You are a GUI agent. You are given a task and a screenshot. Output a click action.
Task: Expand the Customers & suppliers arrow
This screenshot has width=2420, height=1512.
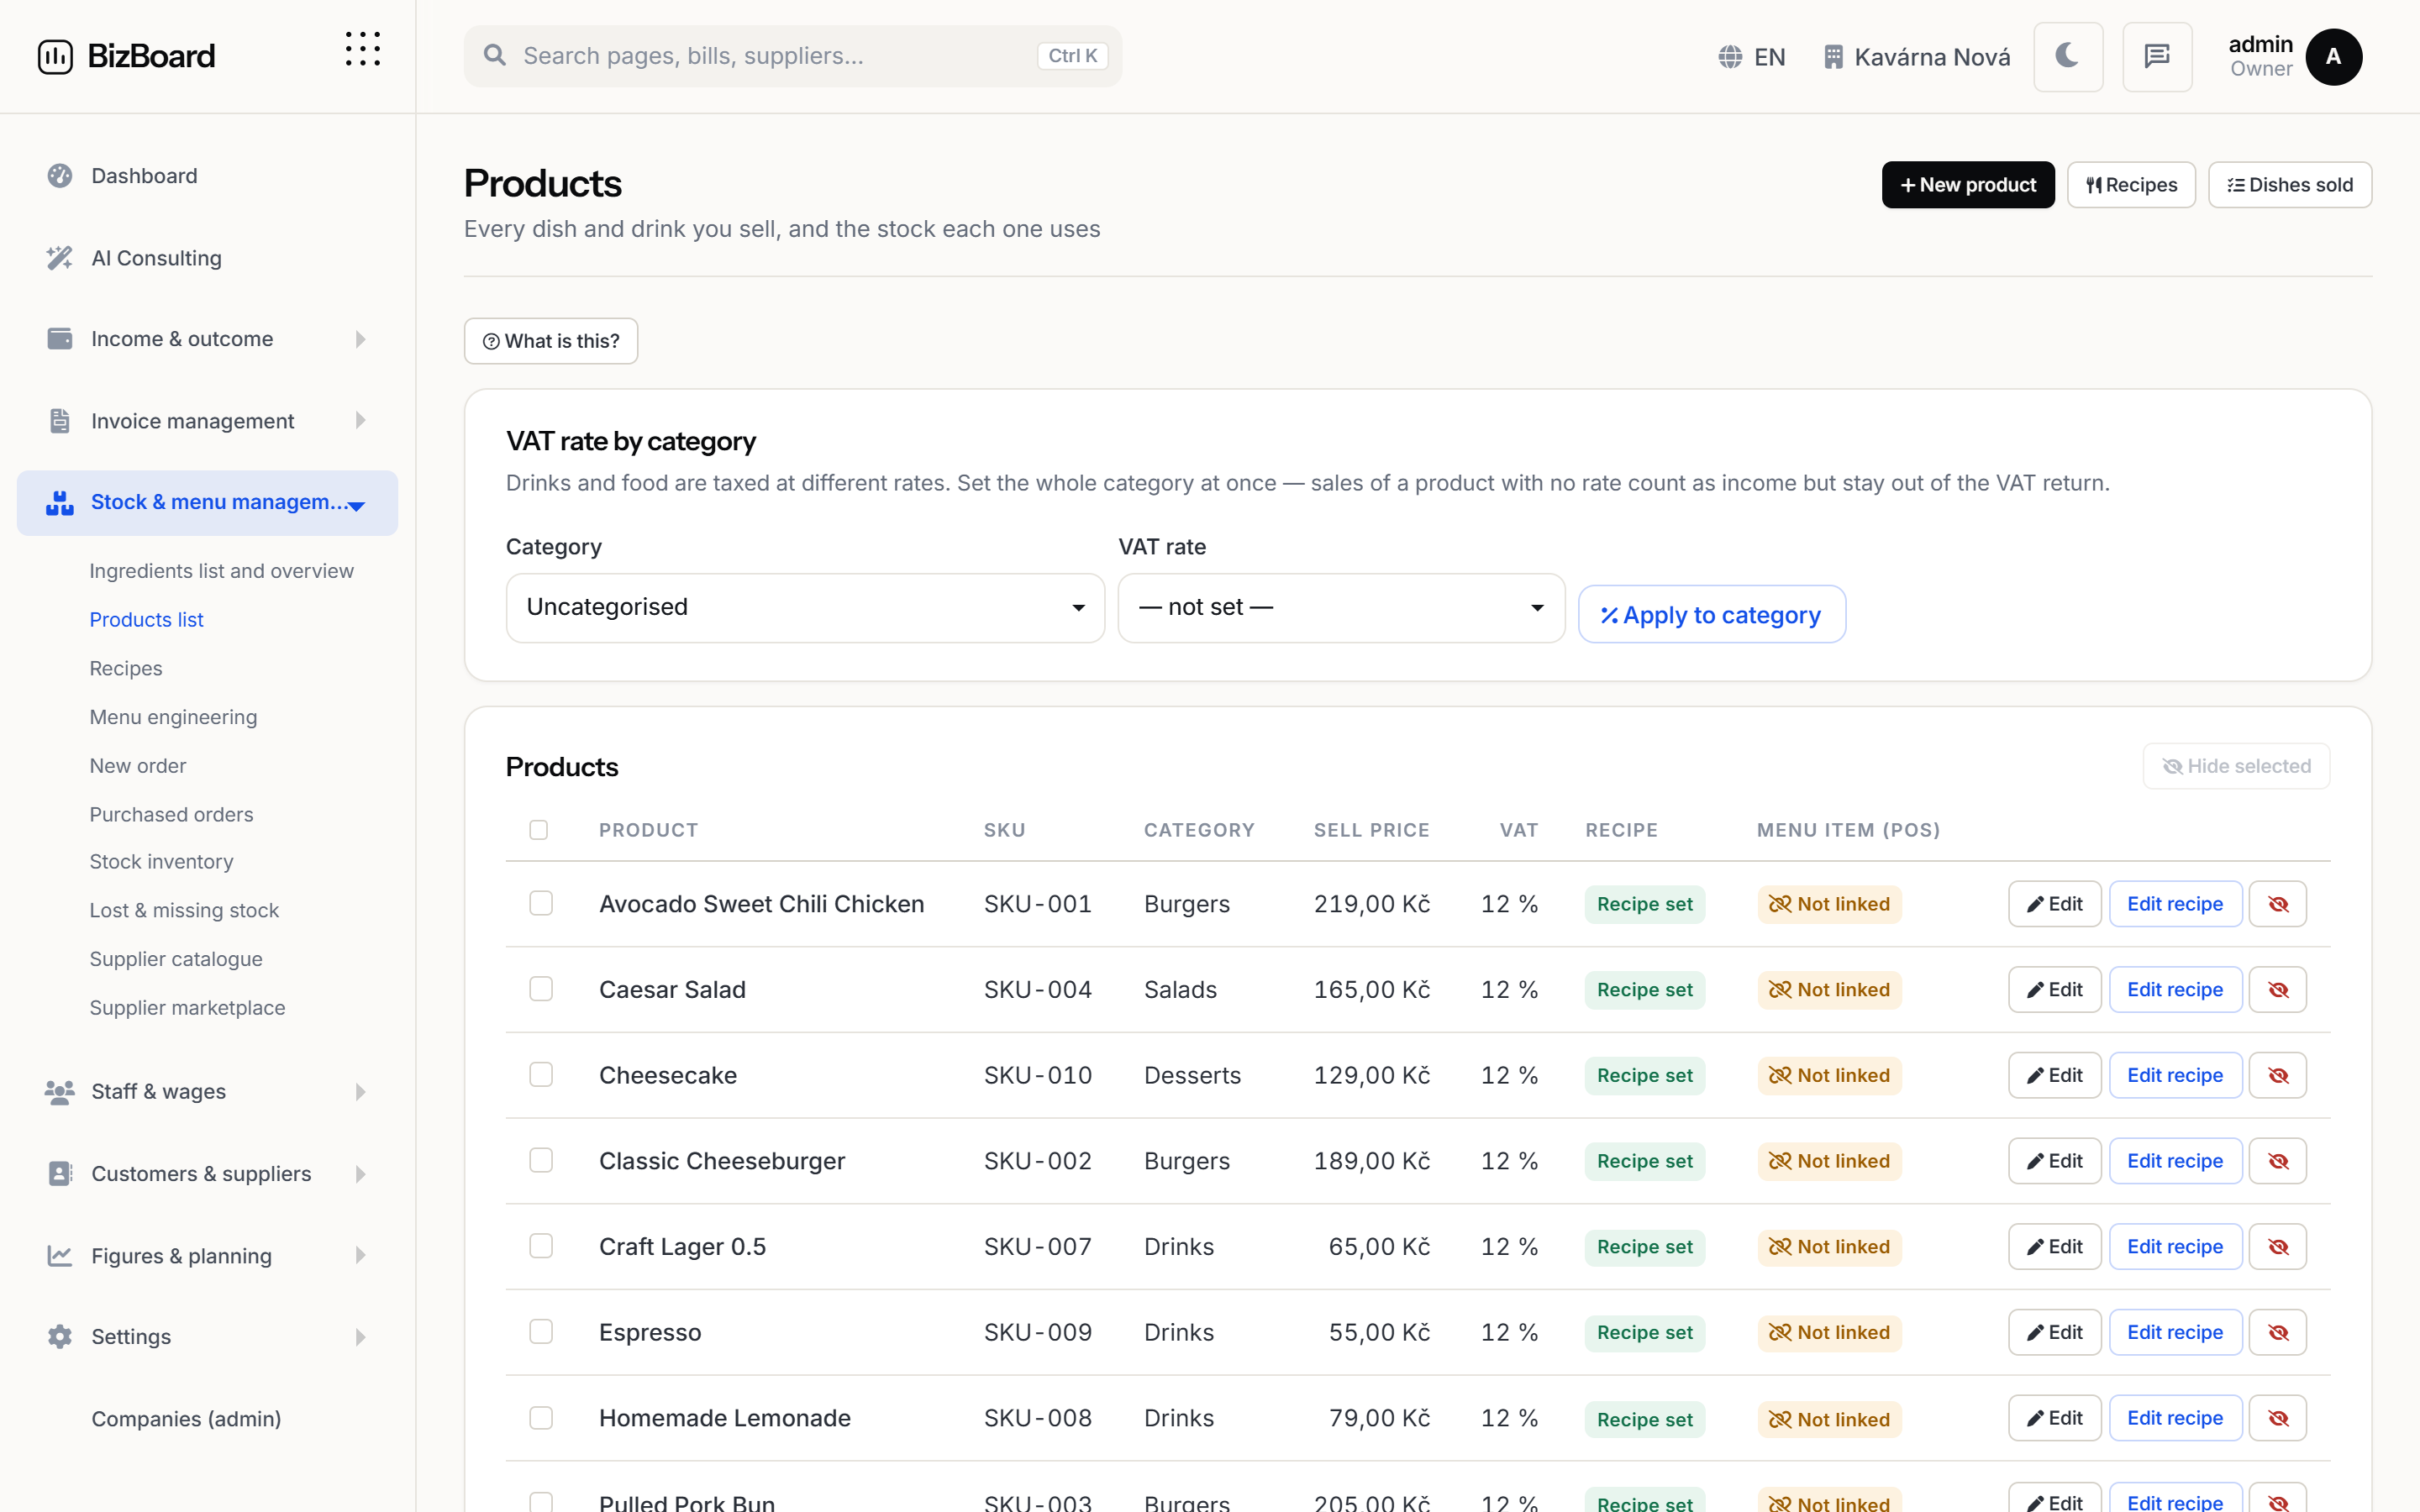(361, 1174)
